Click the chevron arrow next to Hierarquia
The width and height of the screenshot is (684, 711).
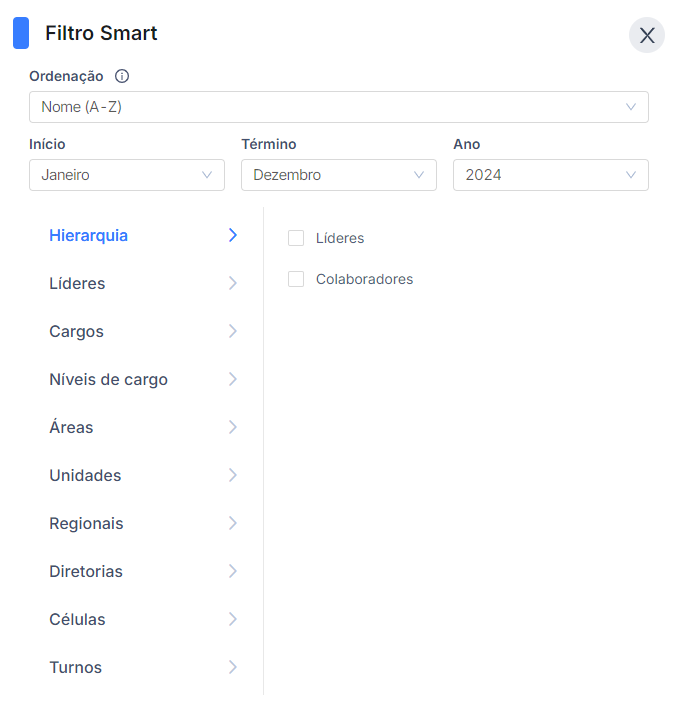(x=233, y=235)
